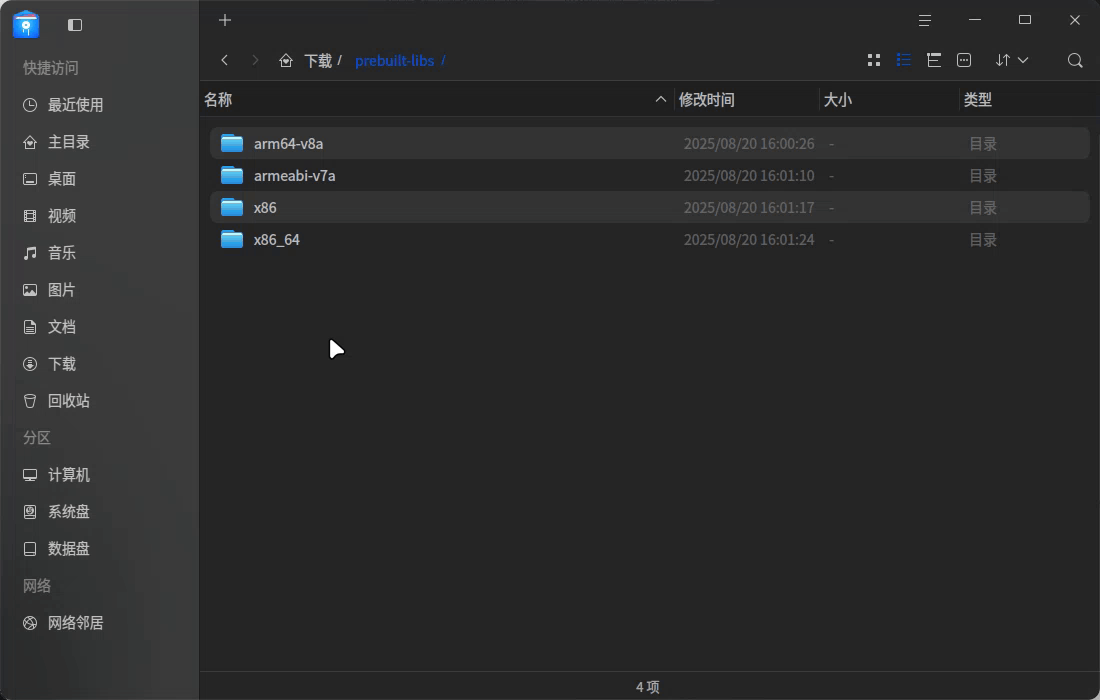Sort by 大小 column header
The height and width of the screenshot is (700, 1100).
pos(838,100)
